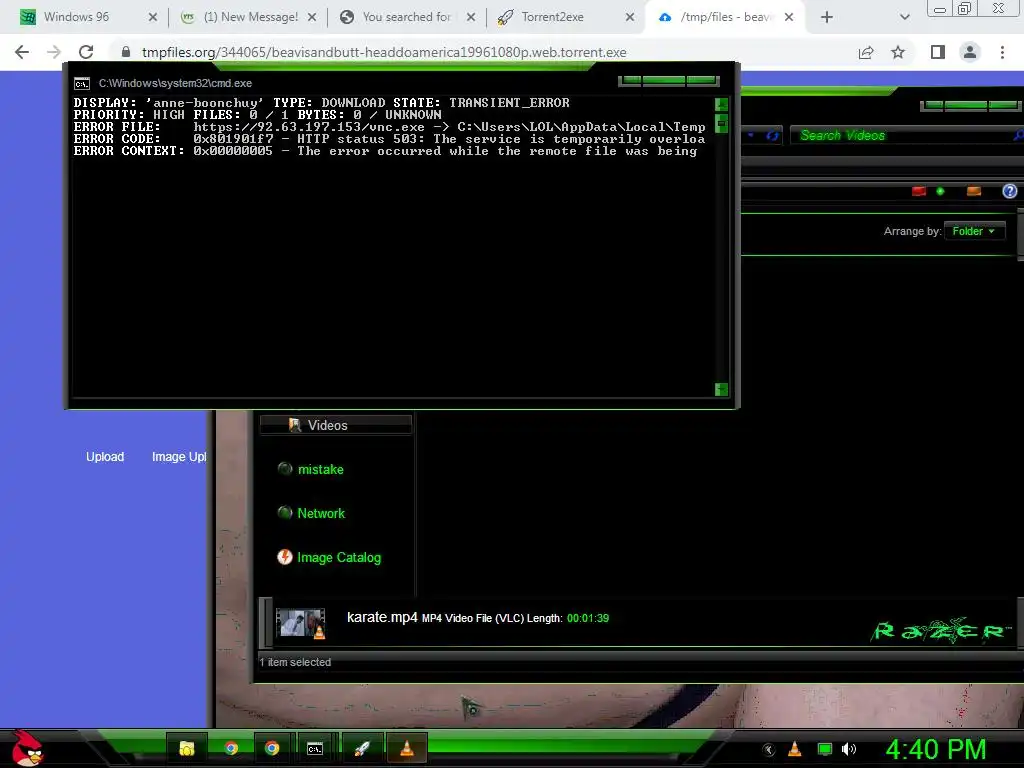Click cmd window scrollbar down arrow

[721, 390]
